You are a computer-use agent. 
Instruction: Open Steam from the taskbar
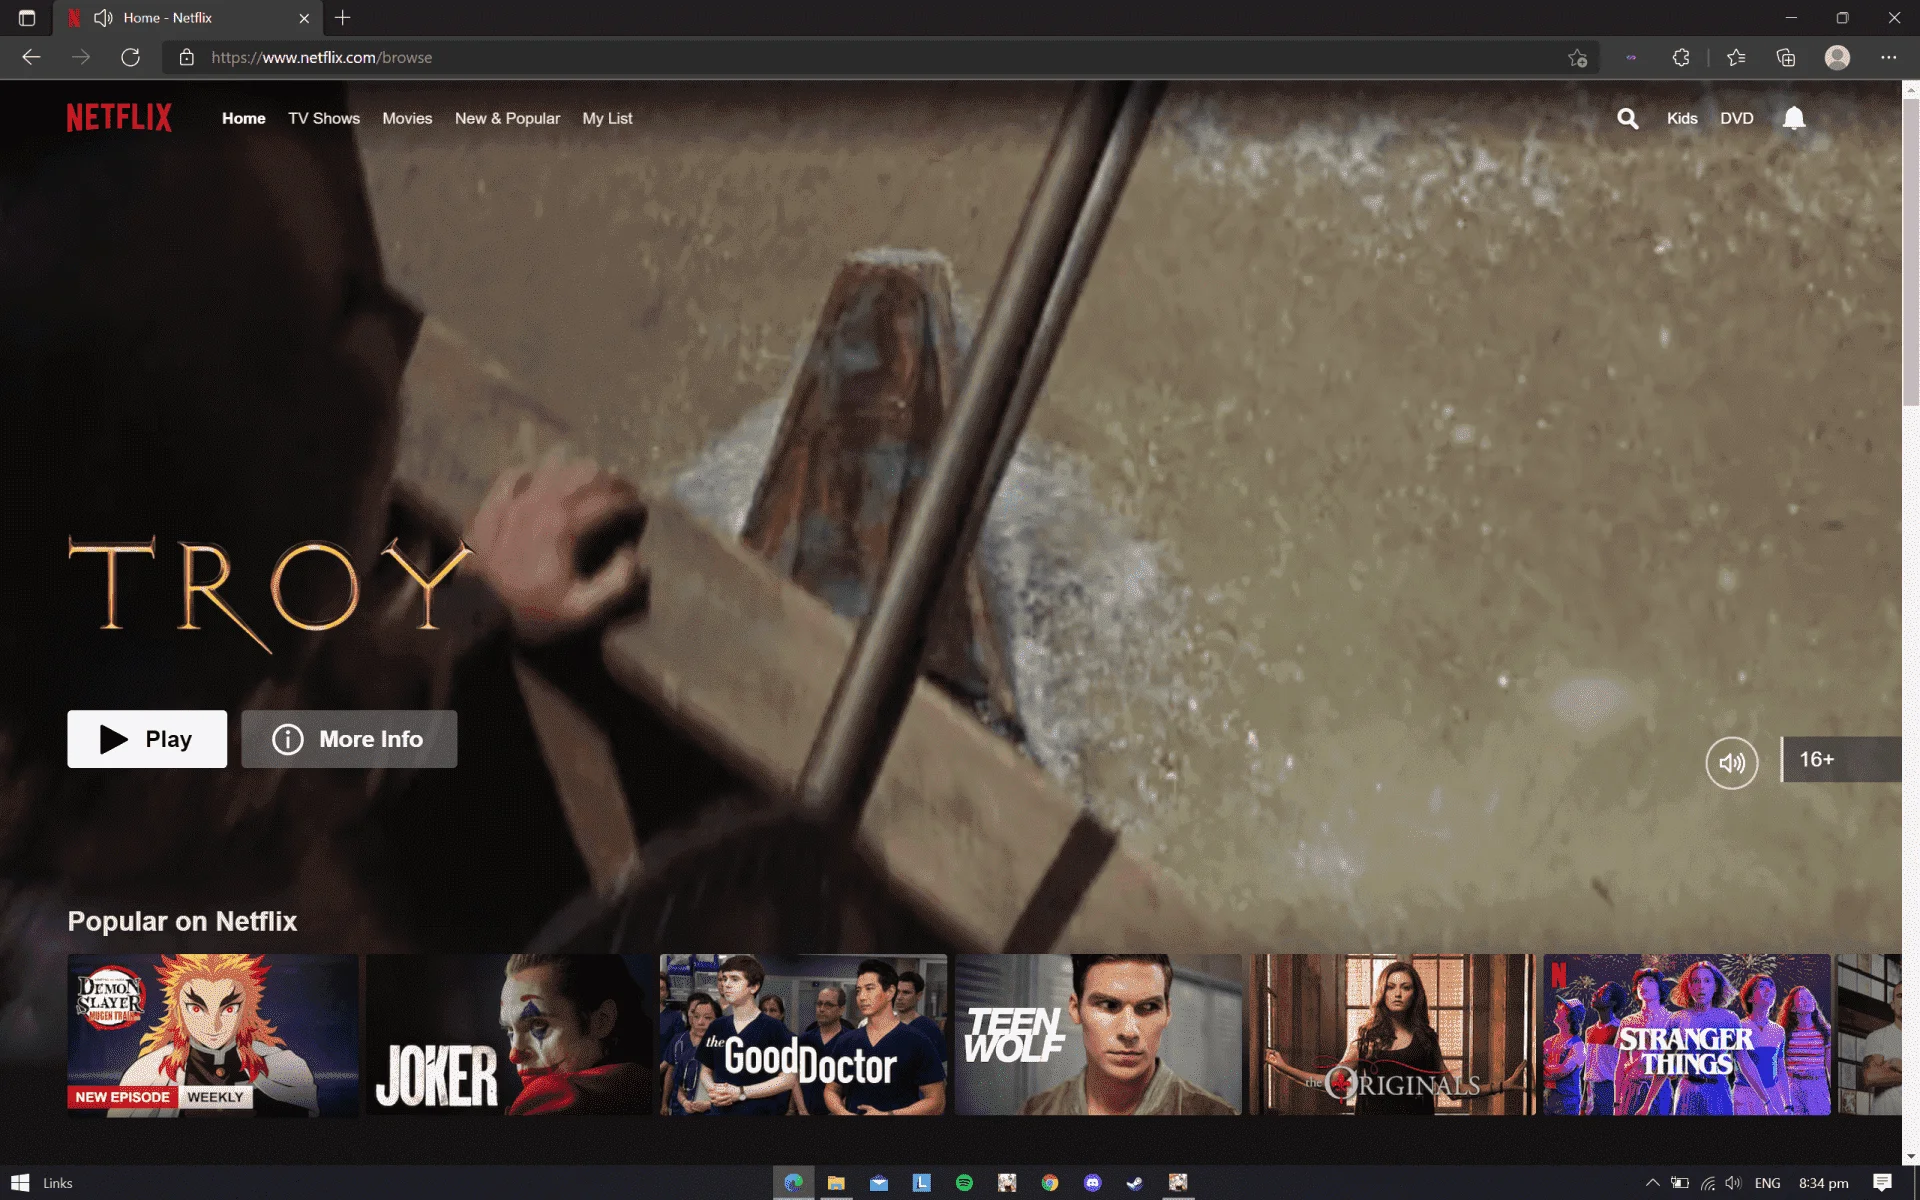coord(1134,1182)
